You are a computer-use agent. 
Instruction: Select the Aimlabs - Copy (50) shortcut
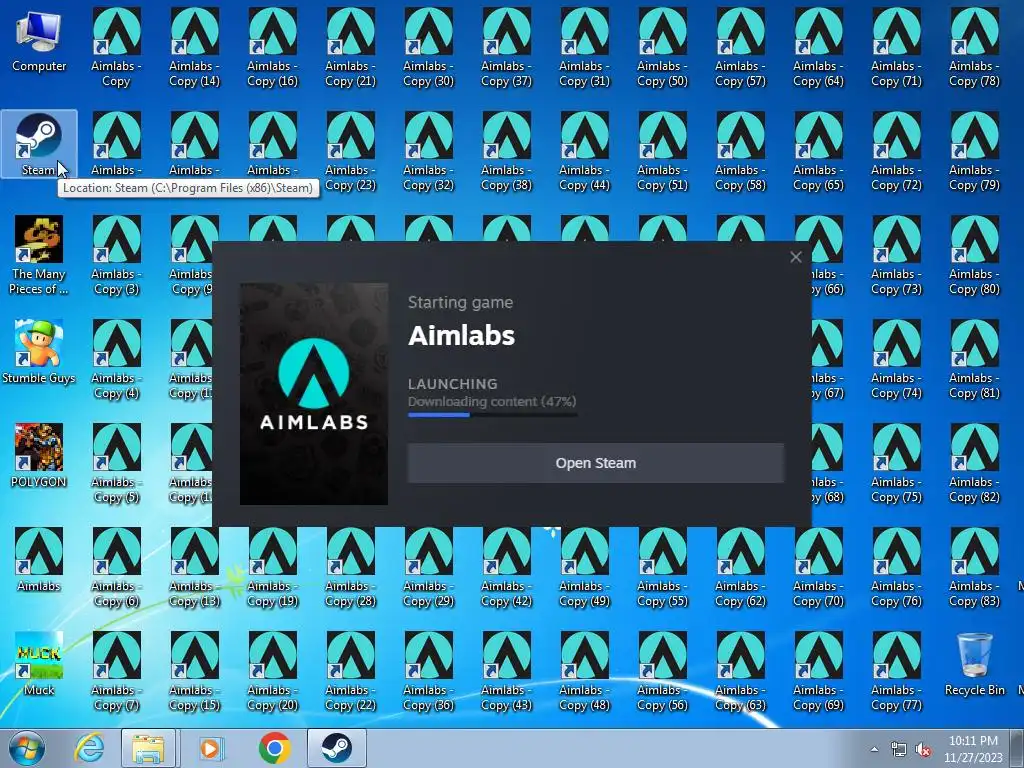coord(662,48)
